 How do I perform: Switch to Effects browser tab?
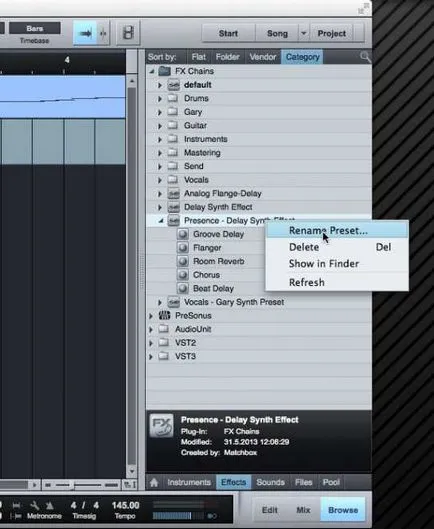tap(233, 482)
